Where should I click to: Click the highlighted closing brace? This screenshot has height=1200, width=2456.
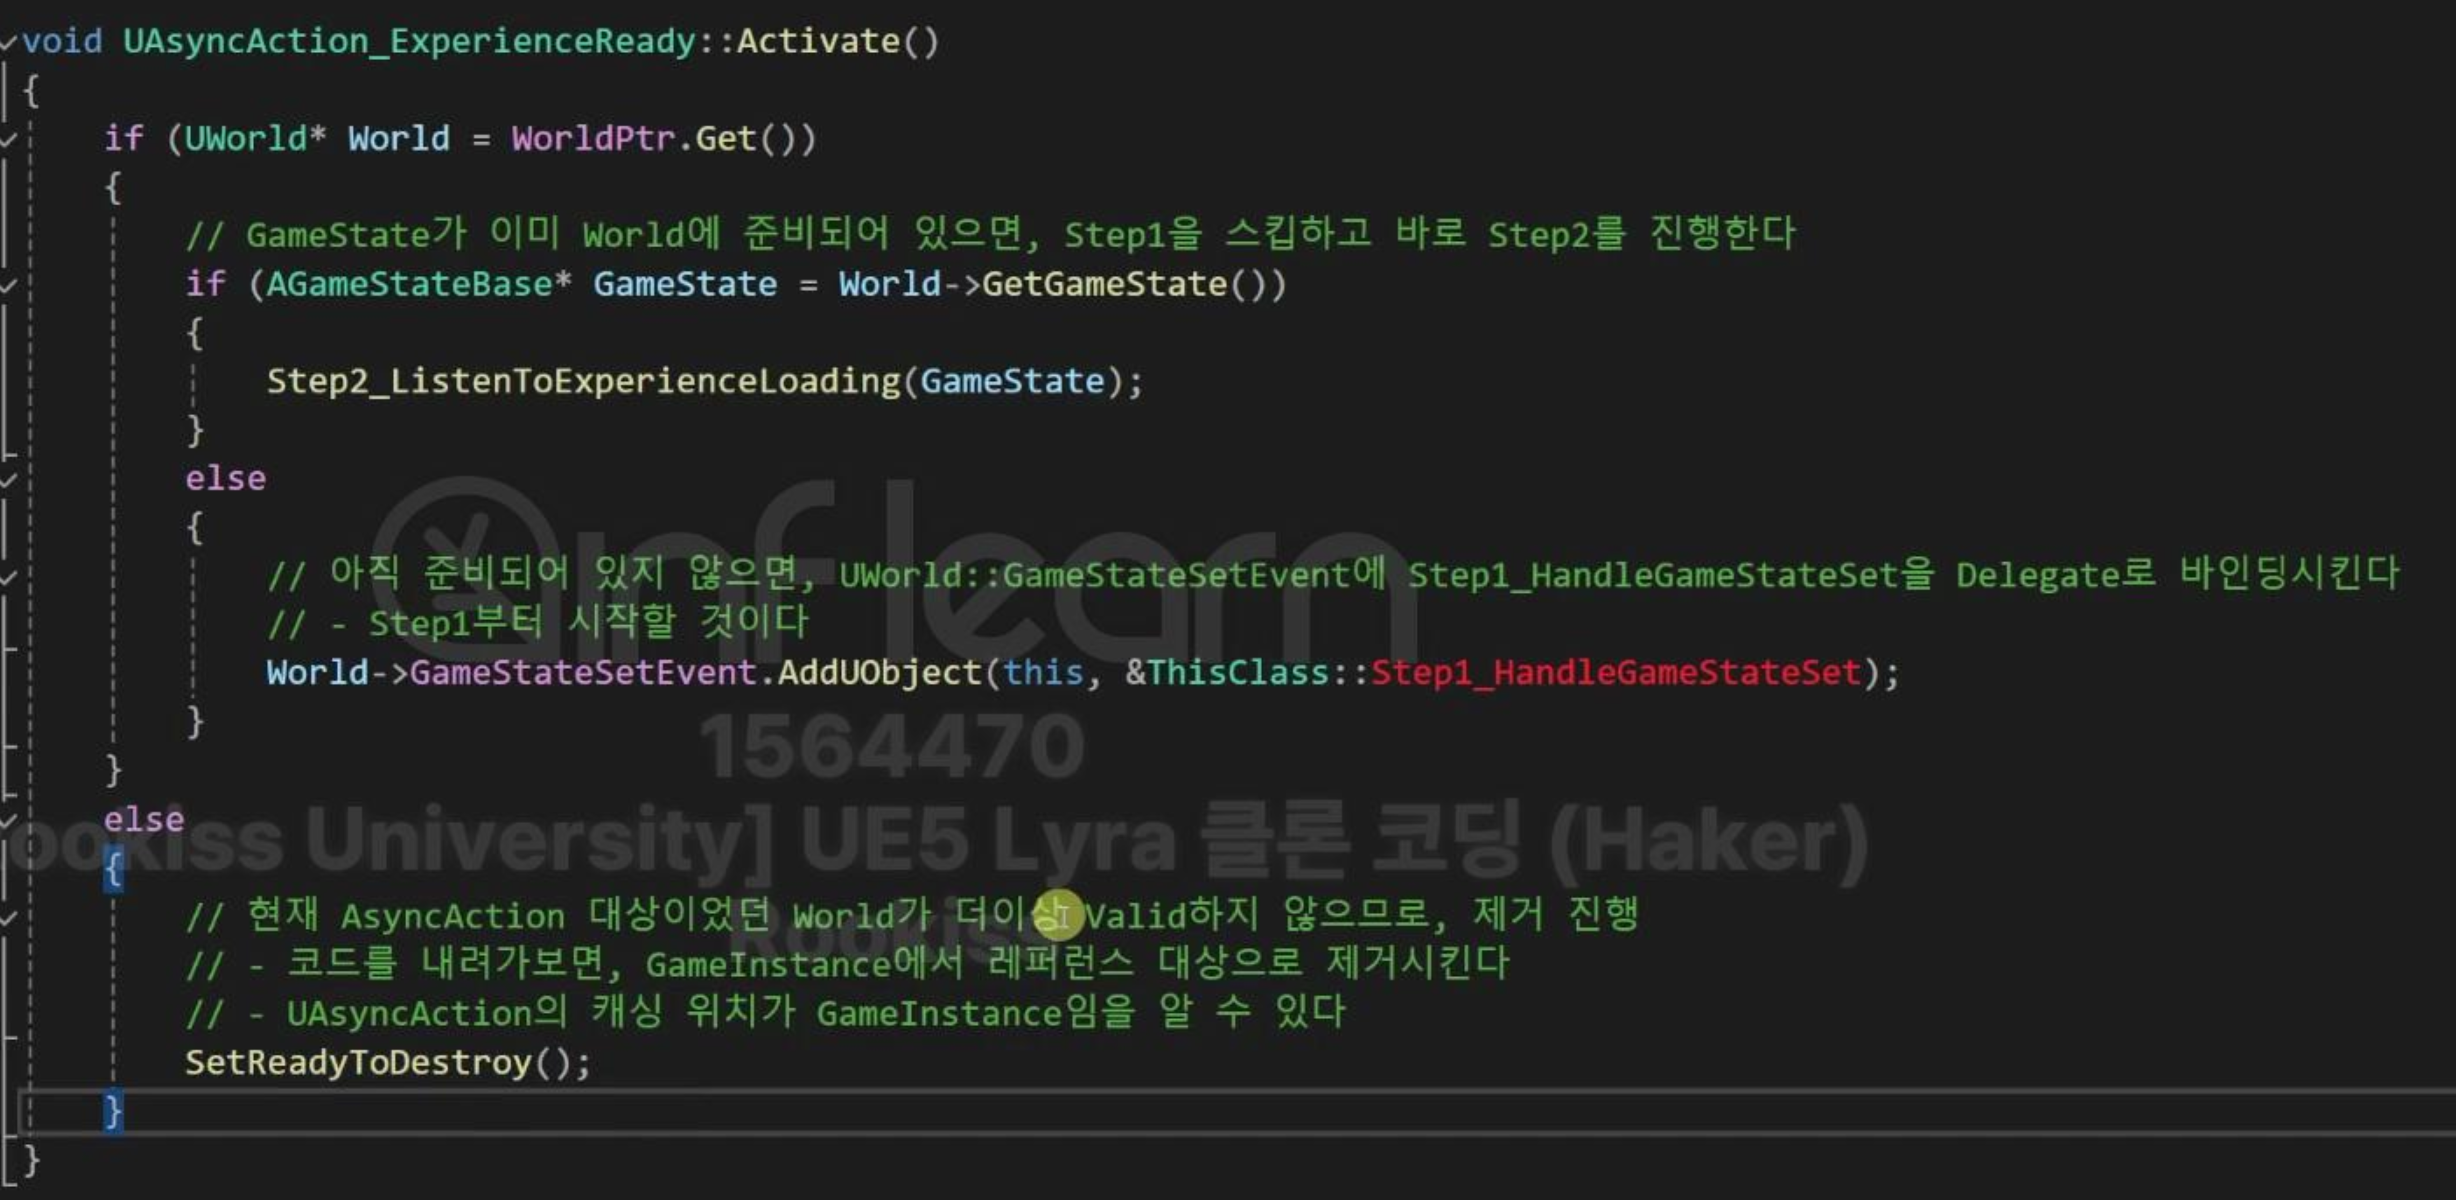[113, 1111]
